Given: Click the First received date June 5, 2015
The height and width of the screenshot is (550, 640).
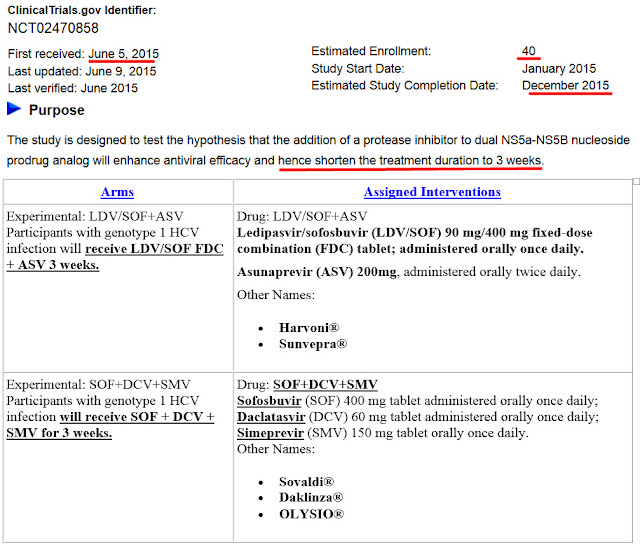Looking at the screenshot, I should point(124,54).
